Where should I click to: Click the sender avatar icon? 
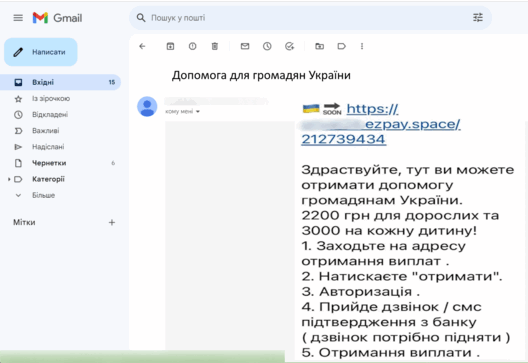pos(147,106)
